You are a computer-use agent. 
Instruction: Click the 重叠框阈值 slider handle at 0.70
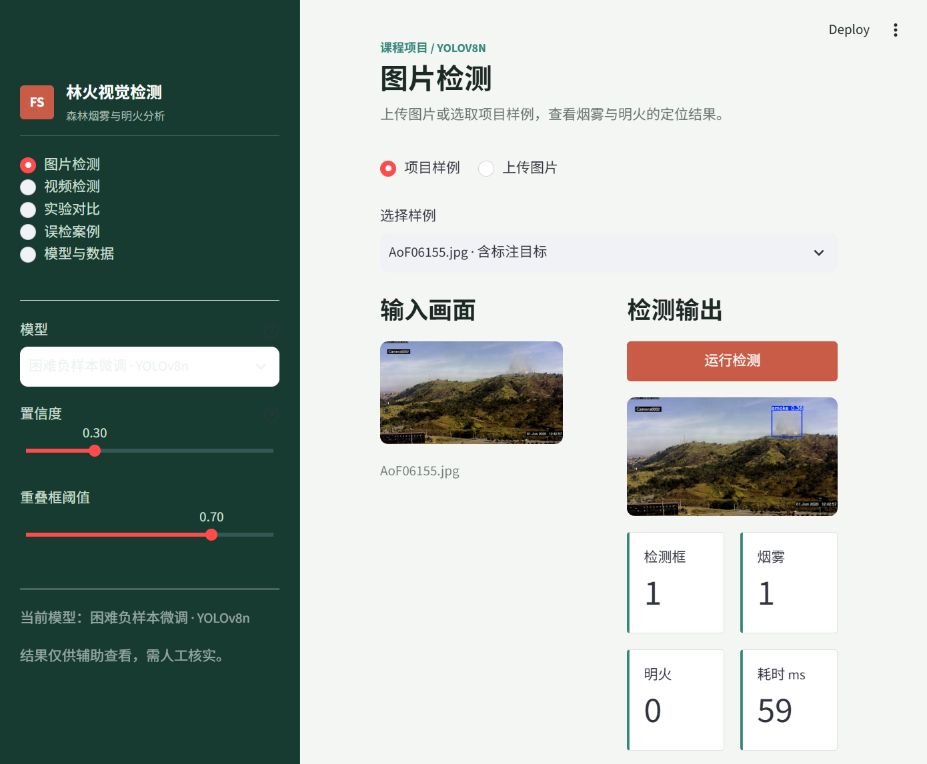[x=211, y=535]
